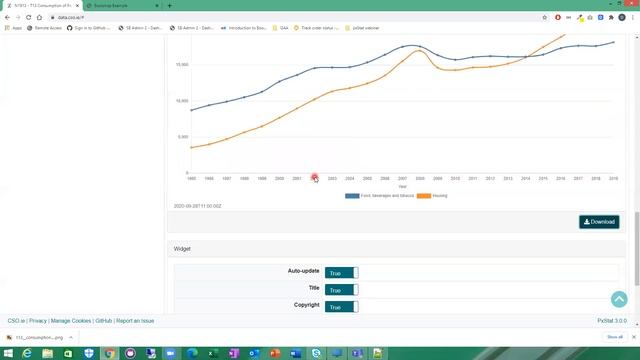
Task: Open options for downloaded t13_consumption png file
Action: pos(71,338)
